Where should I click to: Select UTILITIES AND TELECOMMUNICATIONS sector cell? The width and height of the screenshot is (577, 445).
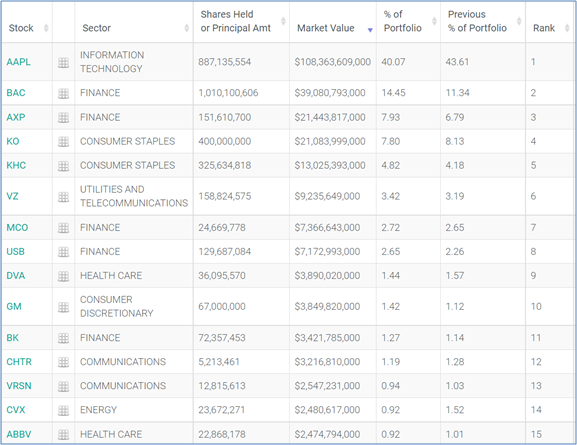(x=134, y=196)
